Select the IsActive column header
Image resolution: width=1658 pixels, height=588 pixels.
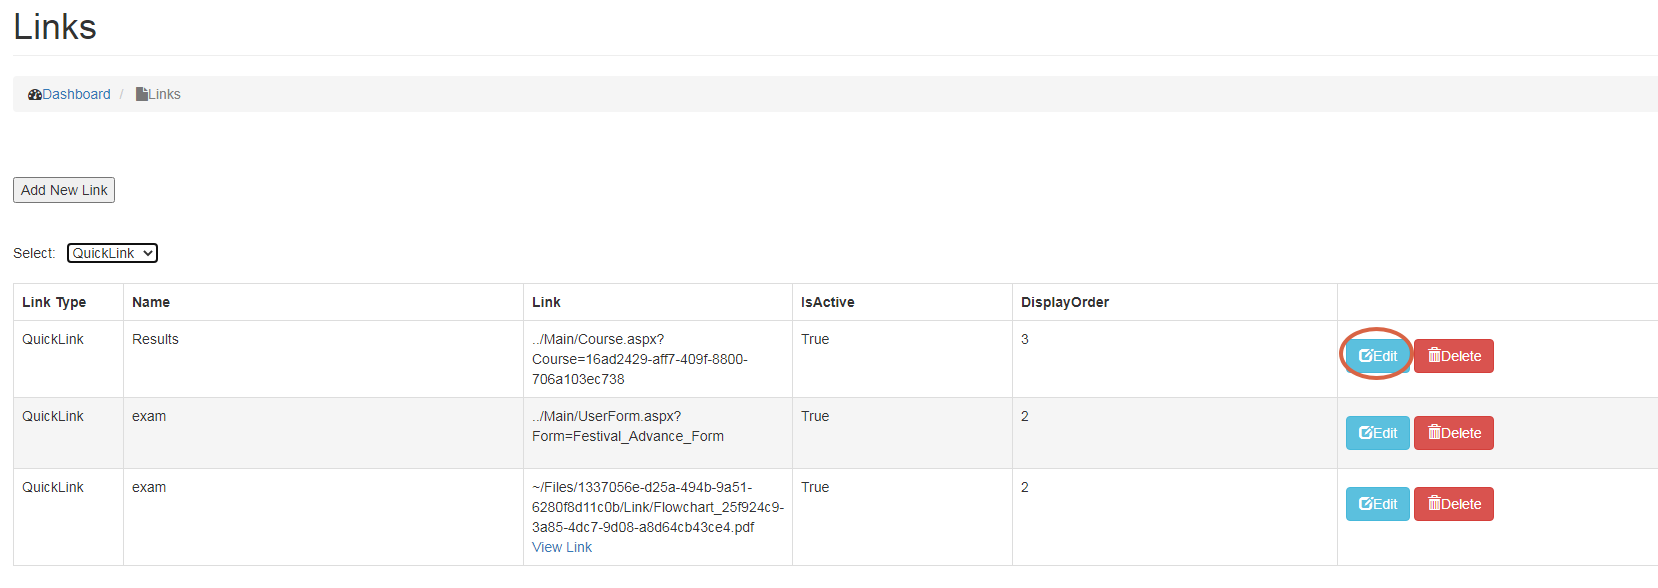tap(827, 302)
